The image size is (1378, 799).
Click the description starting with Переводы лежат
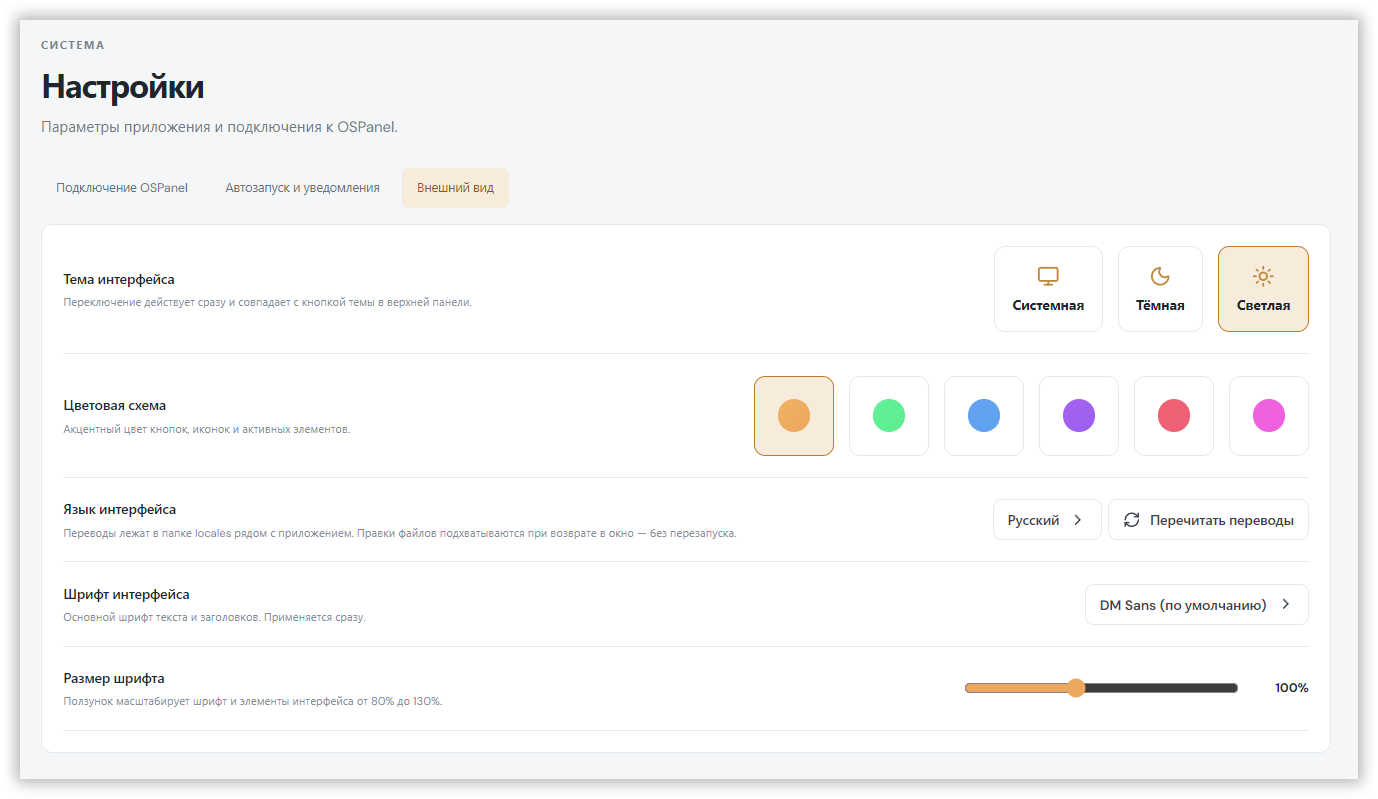click(x=400, y=534)
